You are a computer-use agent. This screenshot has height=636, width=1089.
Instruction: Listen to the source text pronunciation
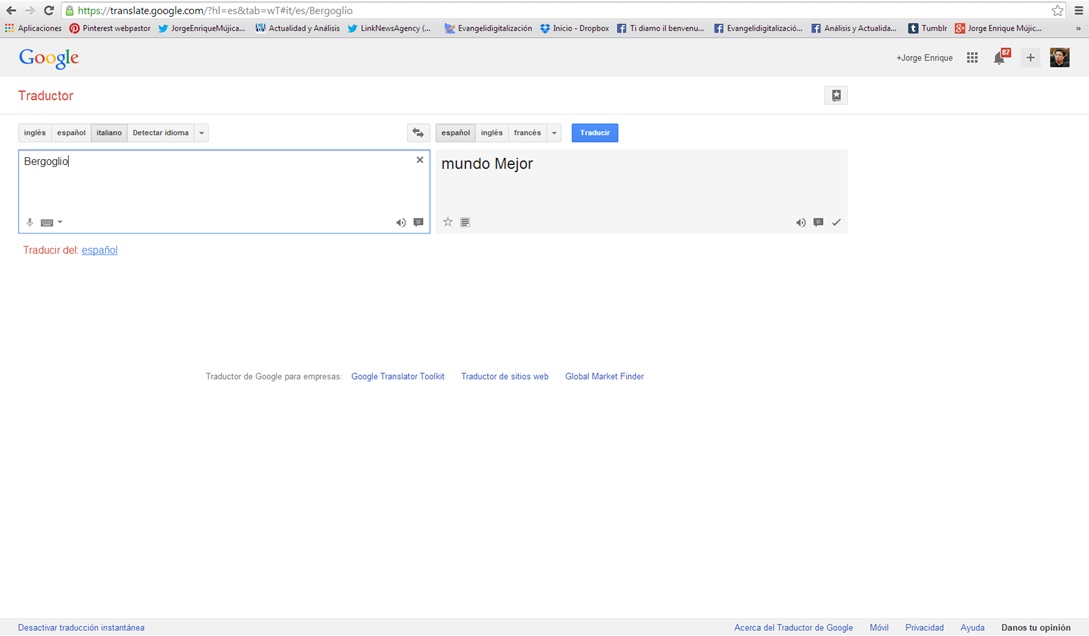[x=401, y=223]
